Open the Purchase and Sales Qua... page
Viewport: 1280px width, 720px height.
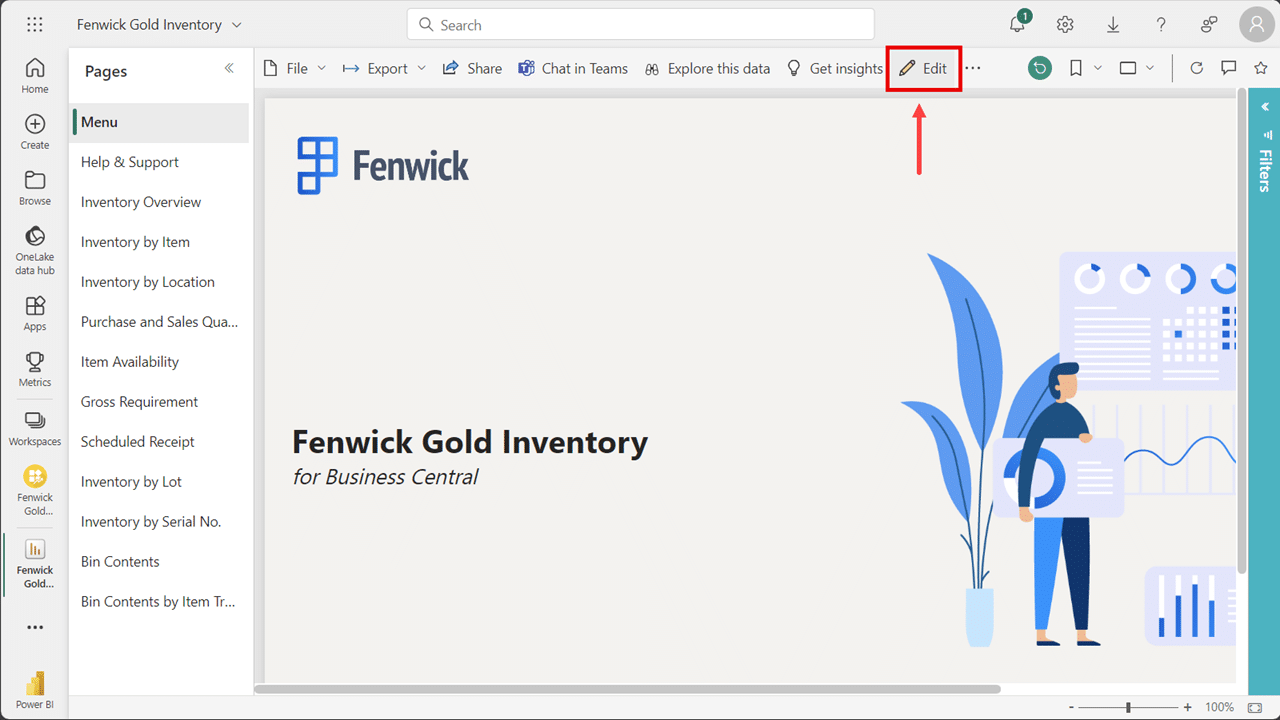point(160,322)
